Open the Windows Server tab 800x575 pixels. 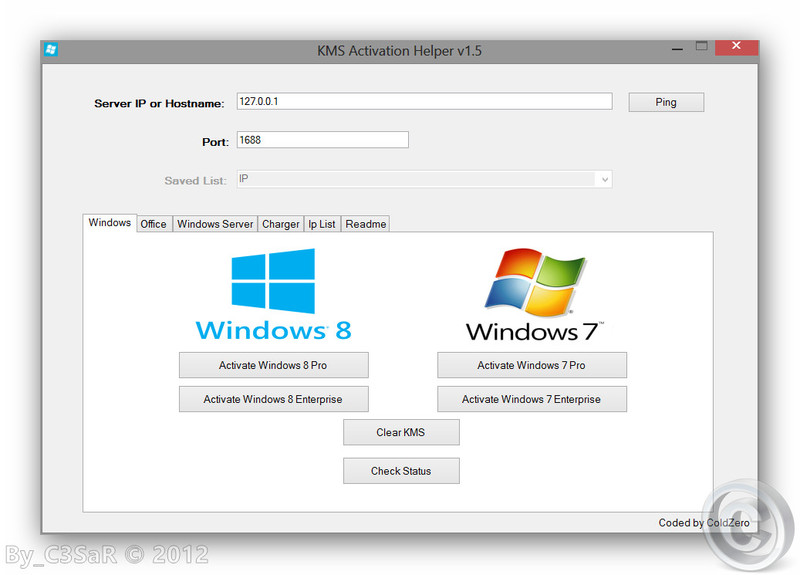point(215,224)
